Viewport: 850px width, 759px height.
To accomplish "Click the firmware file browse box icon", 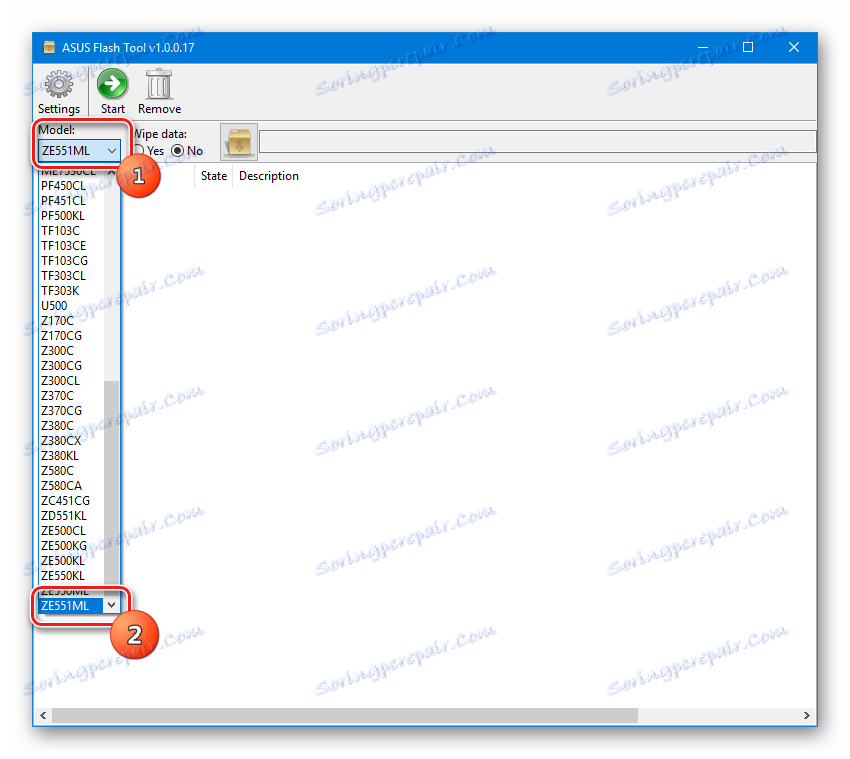I will (x=239, y=142).
